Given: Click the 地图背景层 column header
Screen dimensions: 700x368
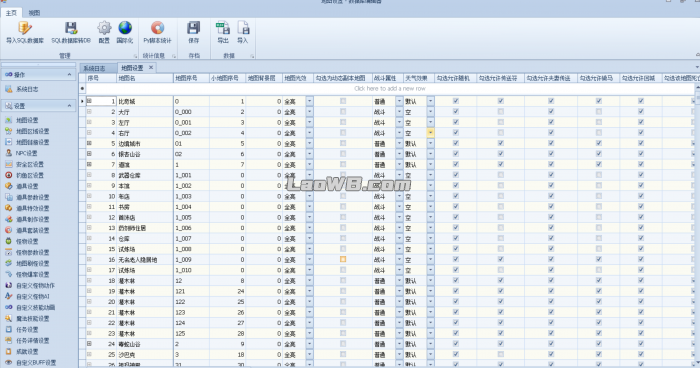Looking at the screenshot, I should [x=264, y=78].
